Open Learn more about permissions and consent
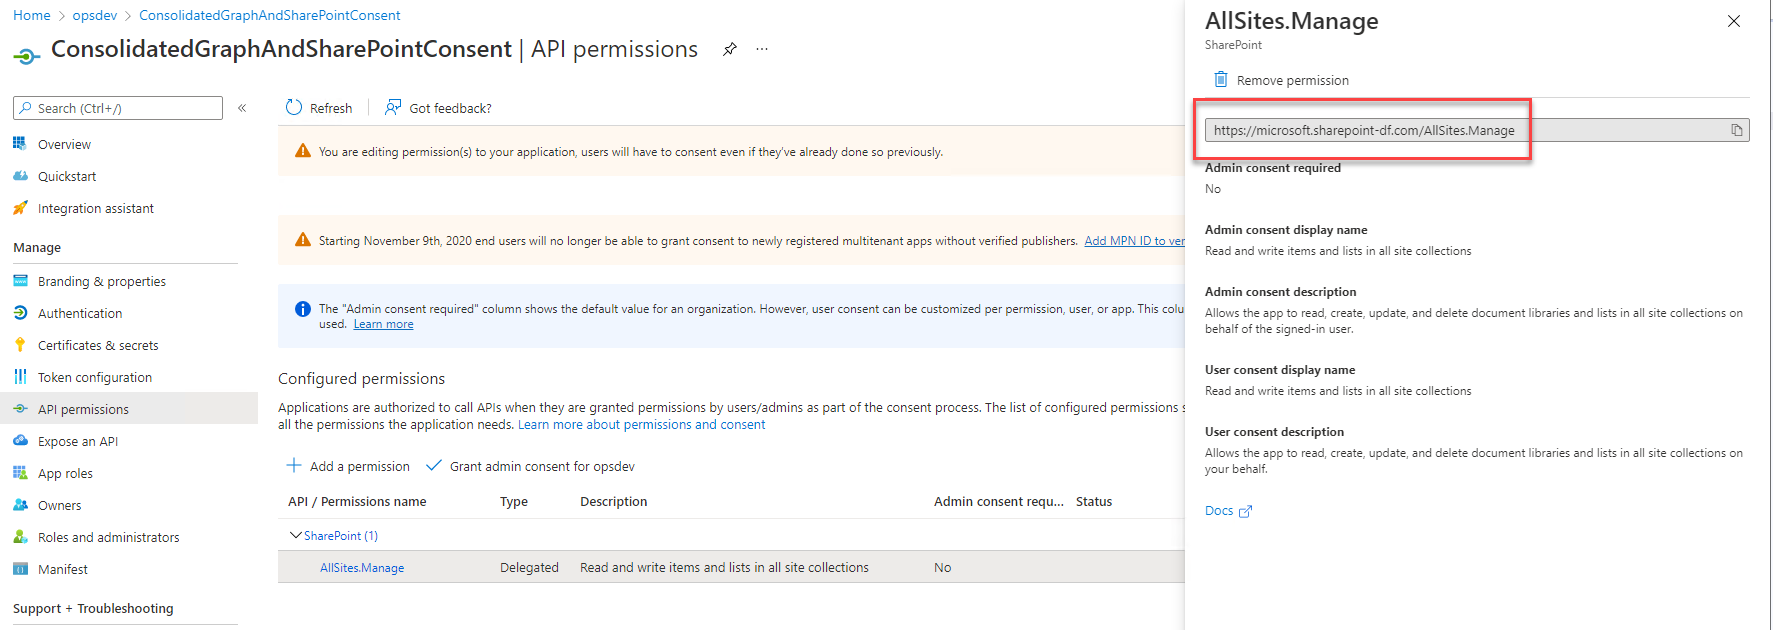Screen dimensions: 1773x630 coord(641,425)
